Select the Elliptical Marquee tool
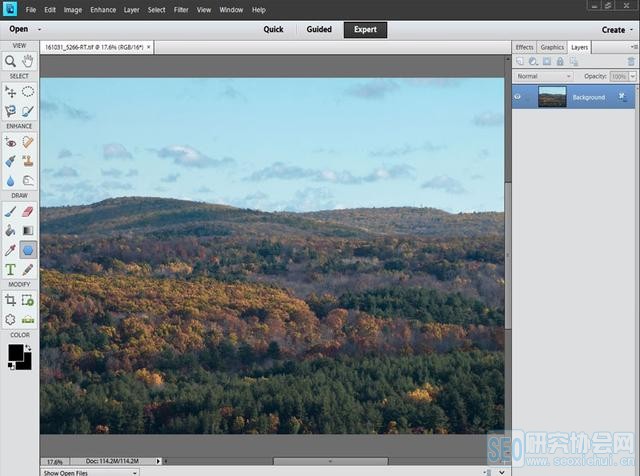 pos(28,92)
